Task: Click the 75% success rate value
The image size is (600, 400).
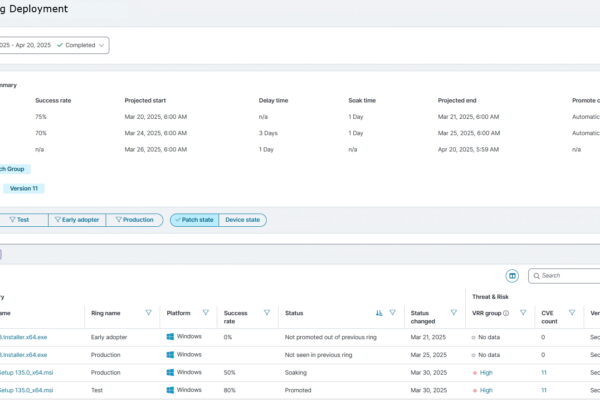Action: tap(41, 117)
